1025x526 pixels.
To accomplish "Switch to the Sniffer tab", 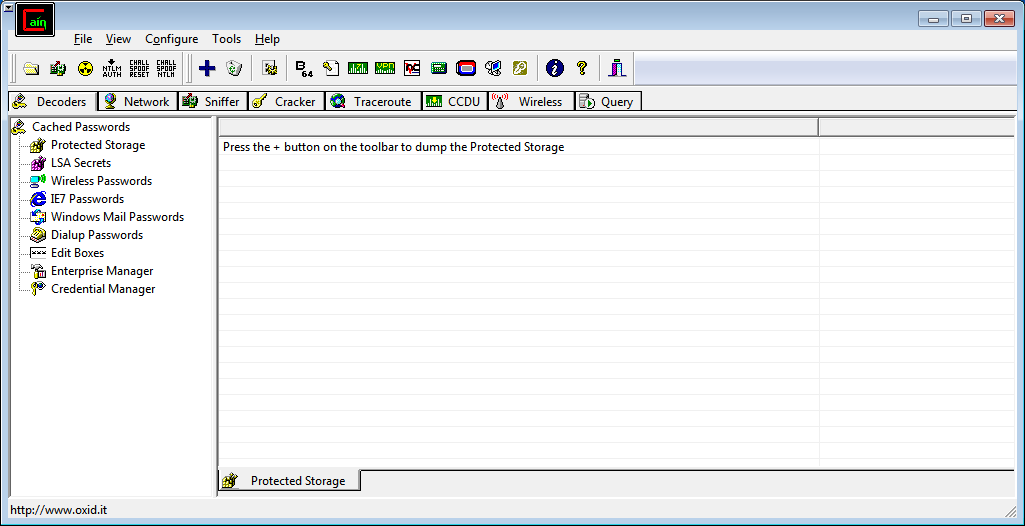I will pyautogui.click(x=212, y=101).
